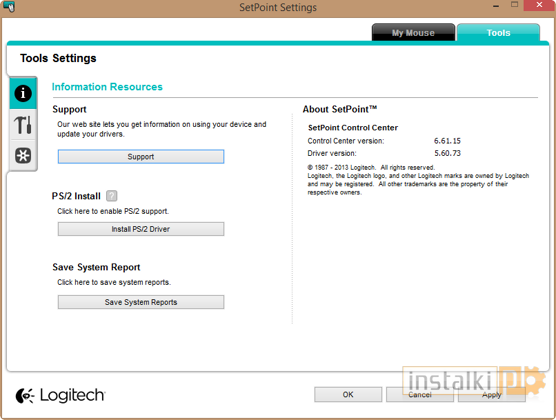Click Driver version value 5.60.73
Viewport: 556px width, 420px height.
point(447,153)
